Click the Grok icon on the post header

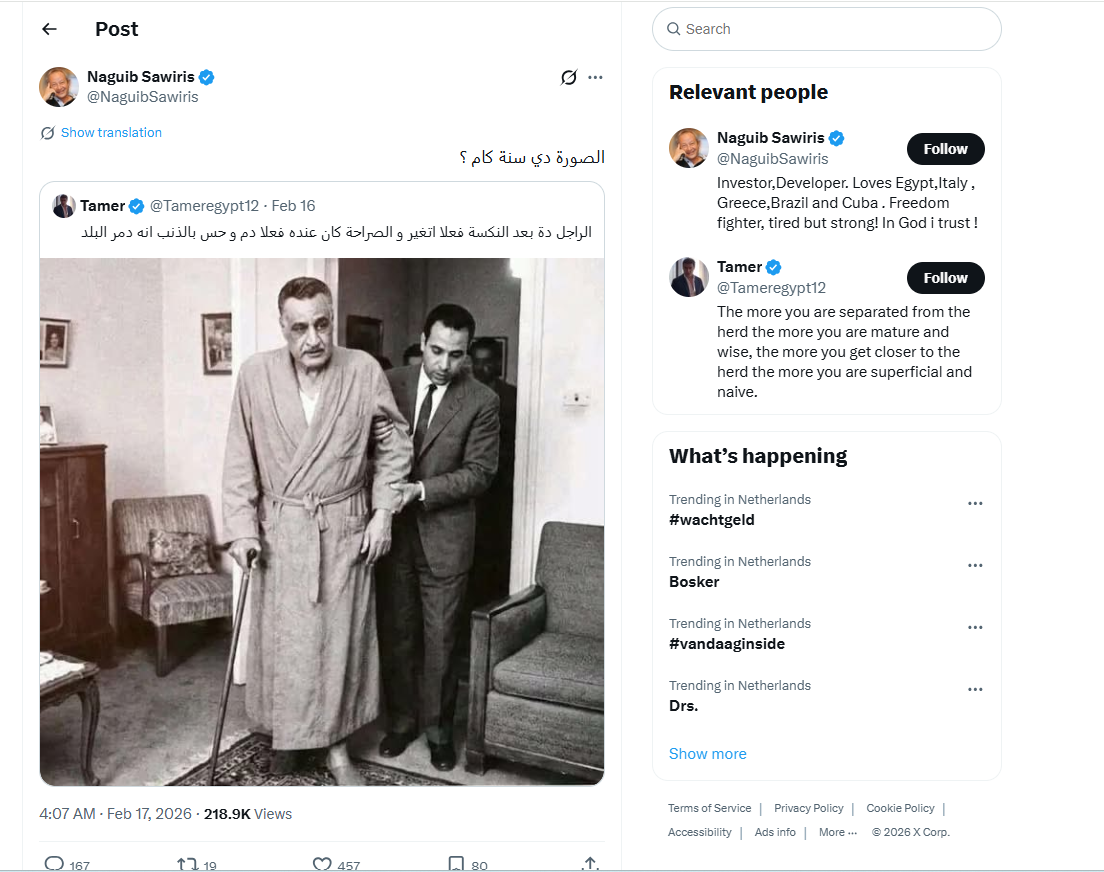[569, 77]
